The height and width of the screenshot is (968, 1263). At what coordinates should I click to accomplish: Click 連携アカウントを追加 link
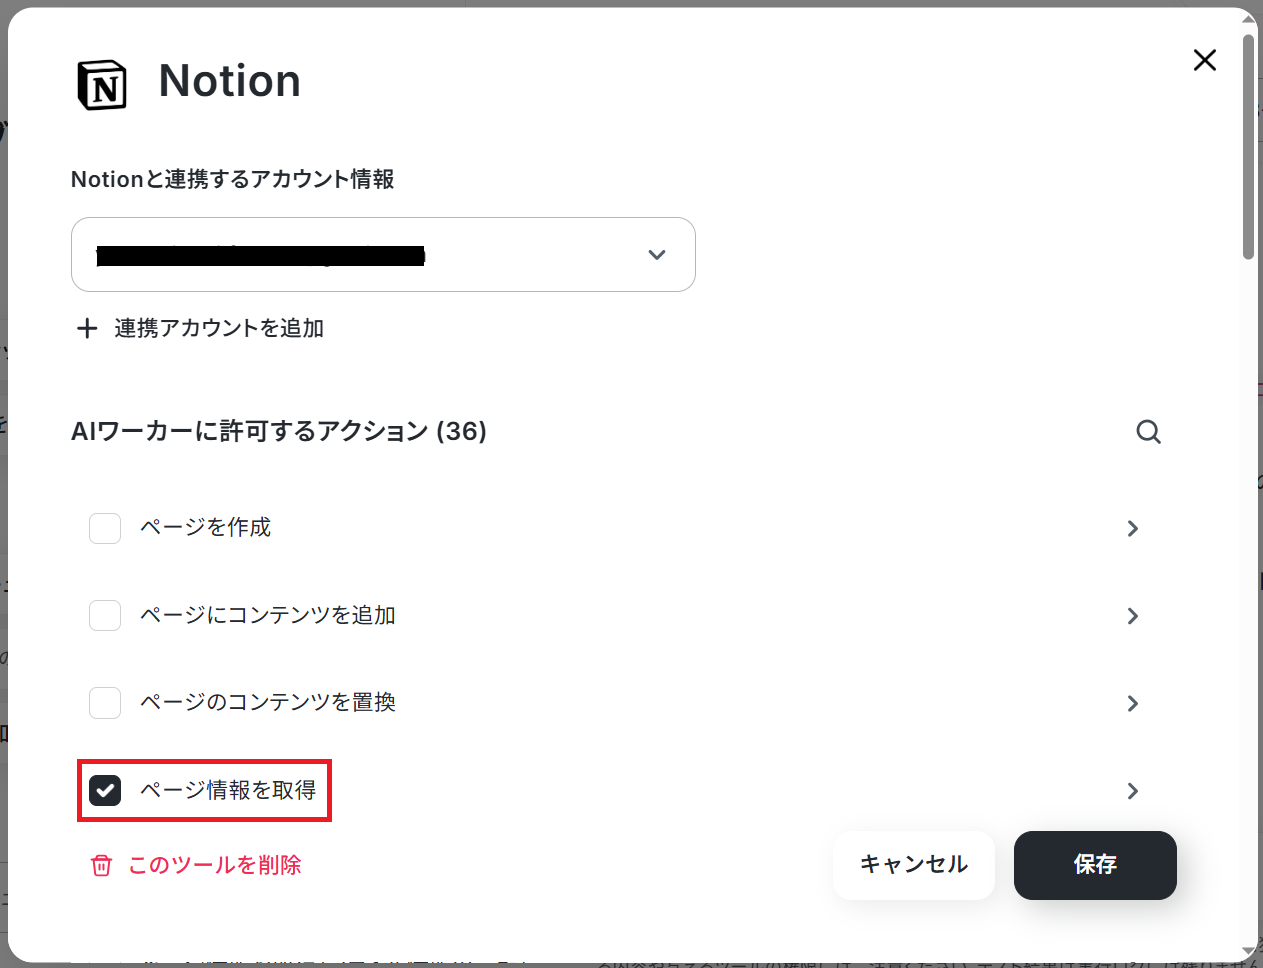pyautogui.click(x=219, y=328)
